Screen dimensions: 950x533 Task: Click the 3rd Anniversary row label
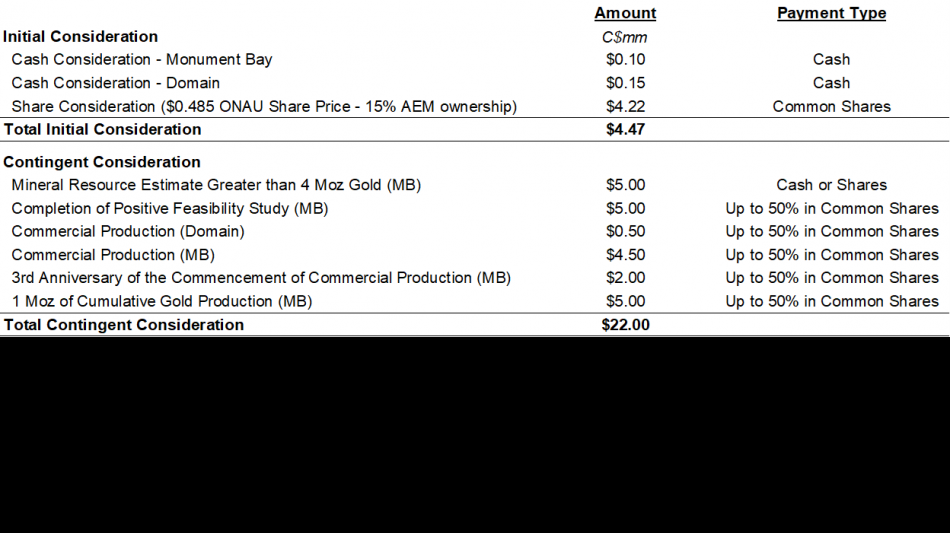[x=261, y=278]
